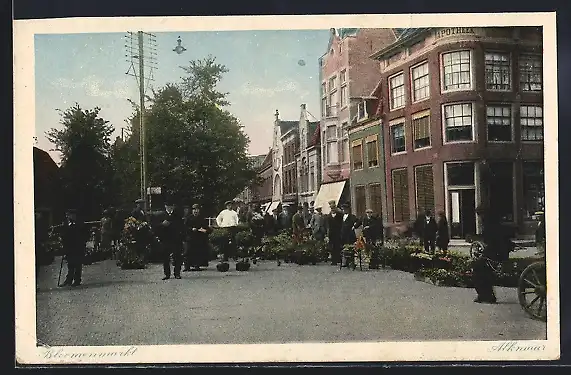Click the tall telegraph pole top

(141, 55)
